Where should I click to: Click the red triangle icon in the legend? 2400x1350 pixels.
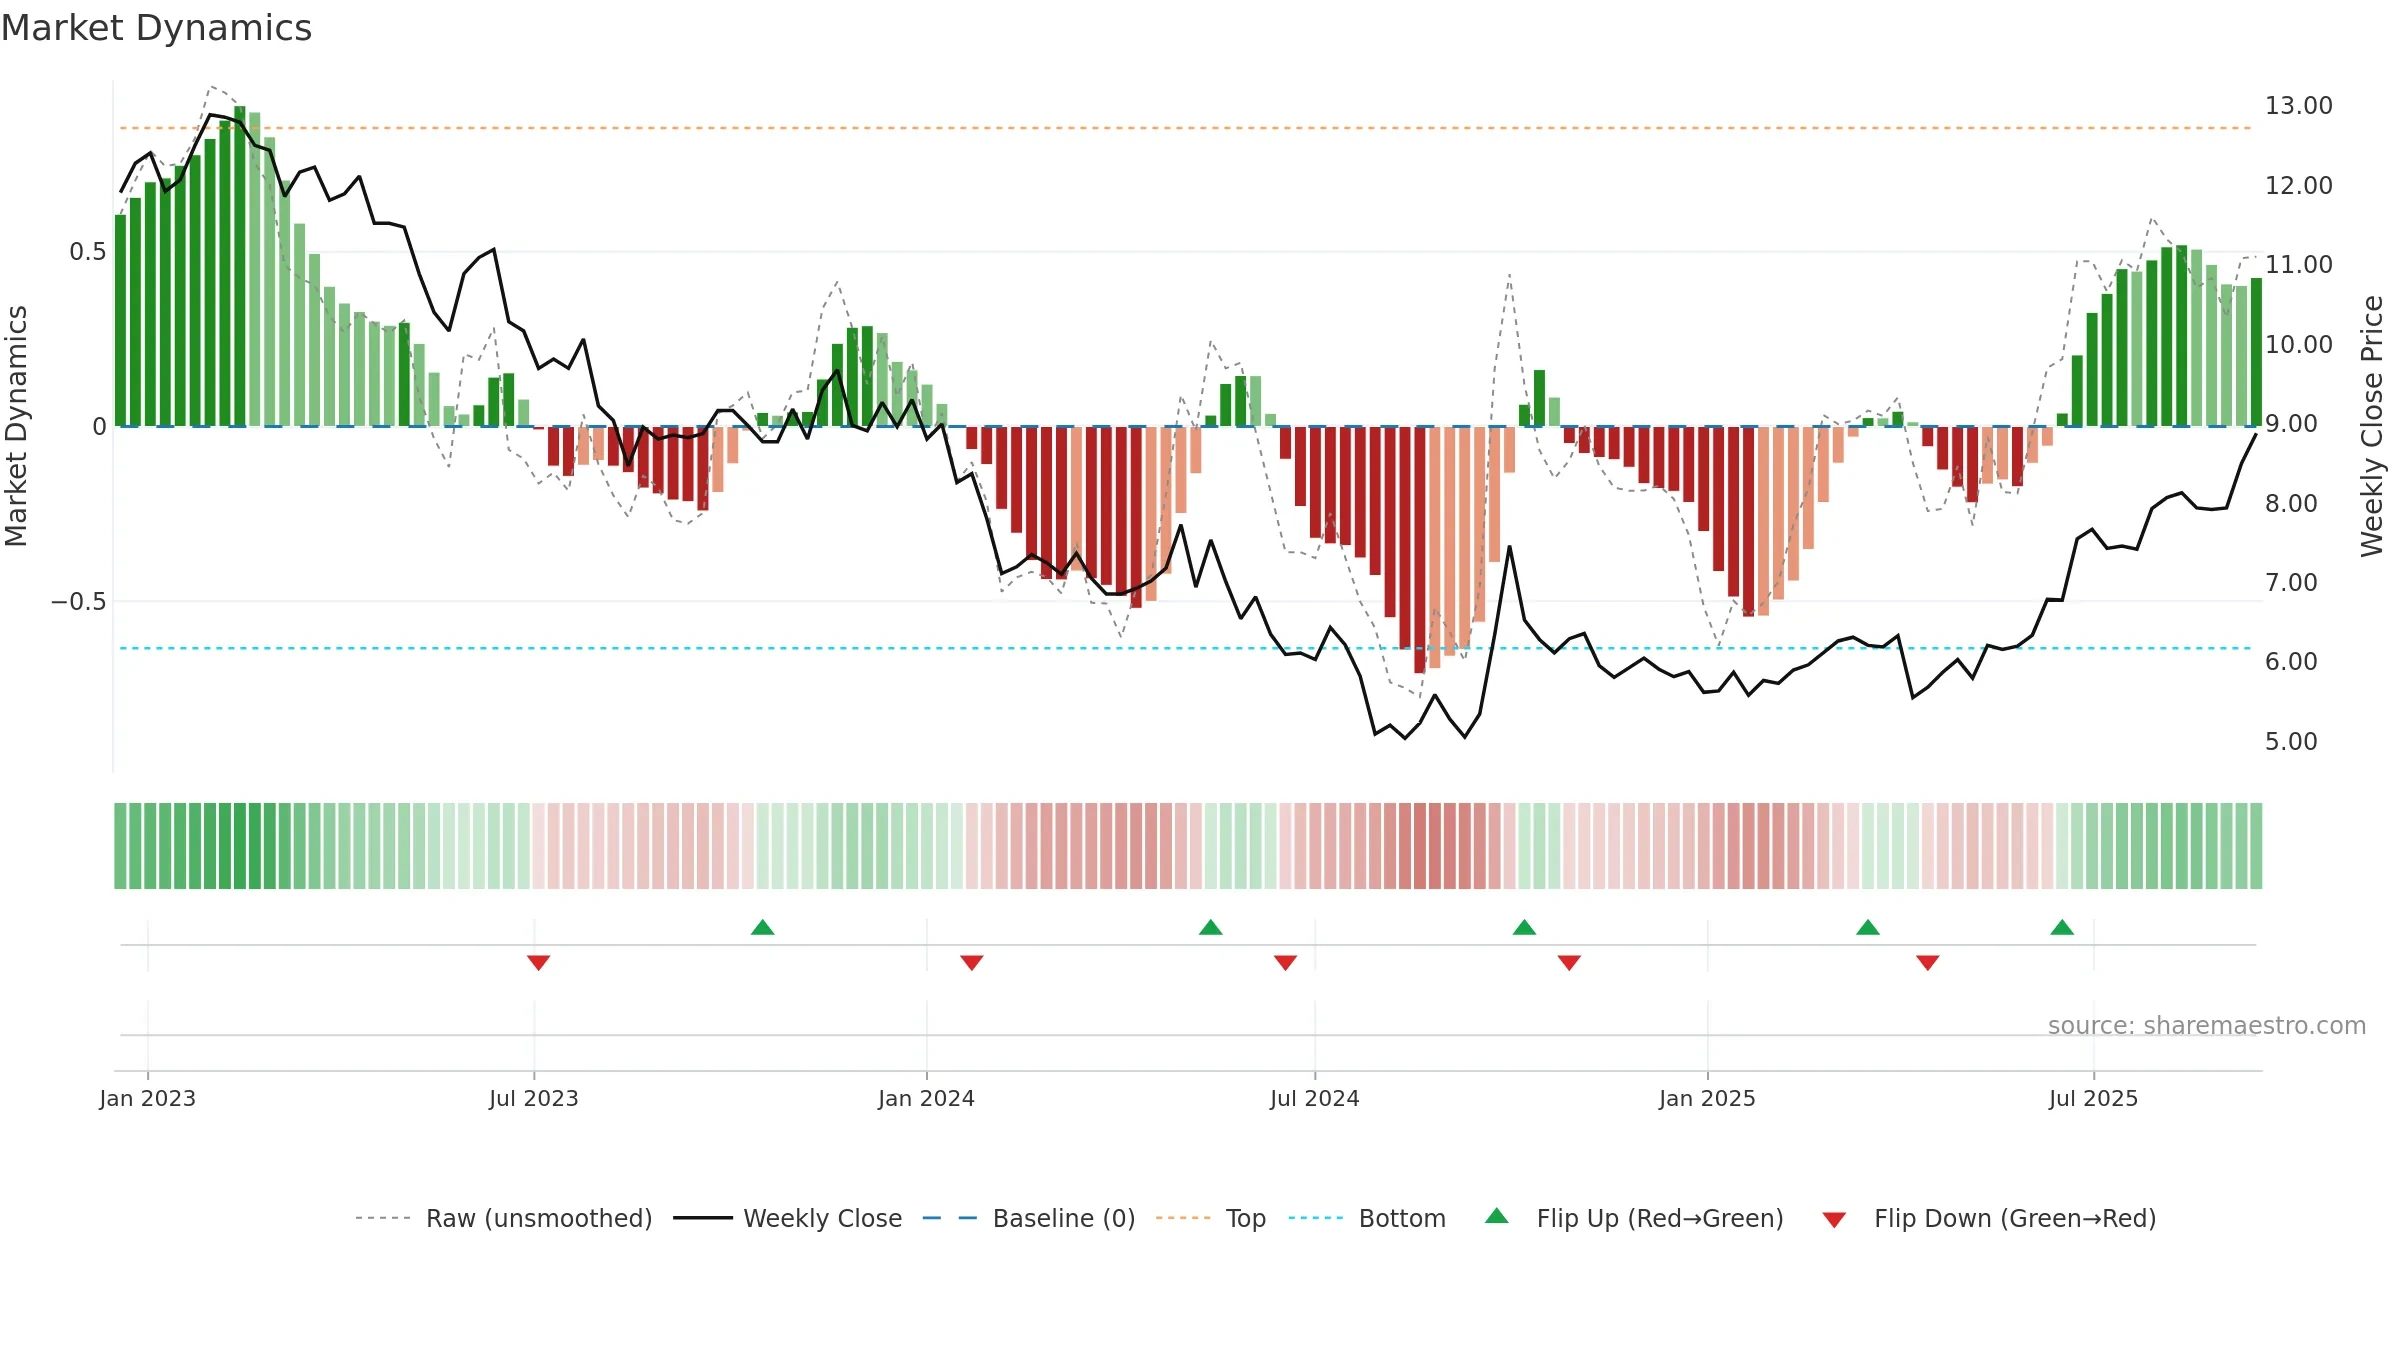coord(1834,1220)
